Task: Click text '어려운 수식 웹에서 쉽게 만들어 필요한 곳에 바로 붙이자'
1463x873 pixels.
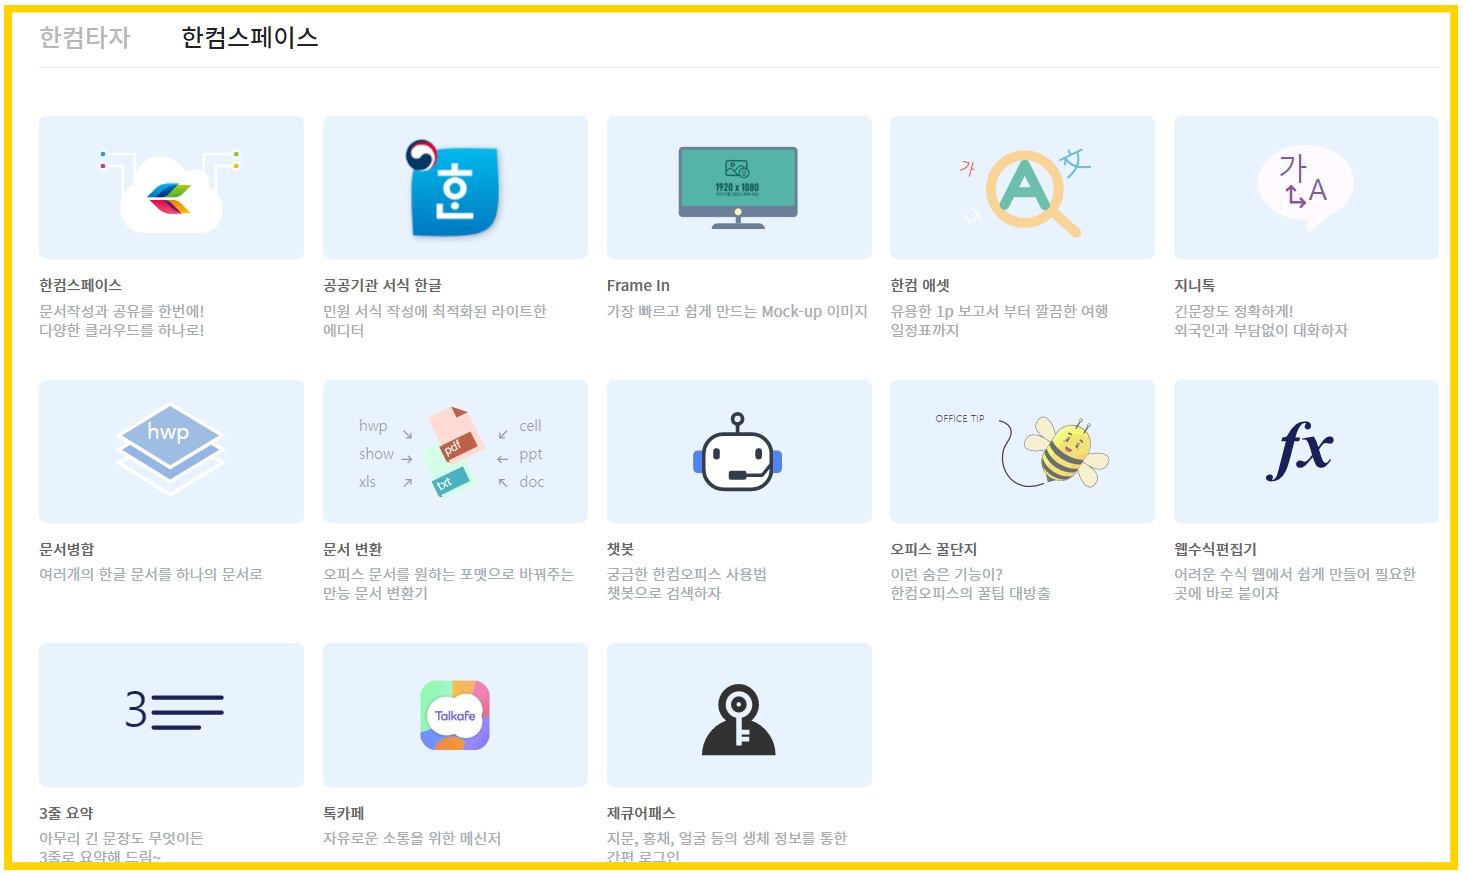Action: 1295,584
